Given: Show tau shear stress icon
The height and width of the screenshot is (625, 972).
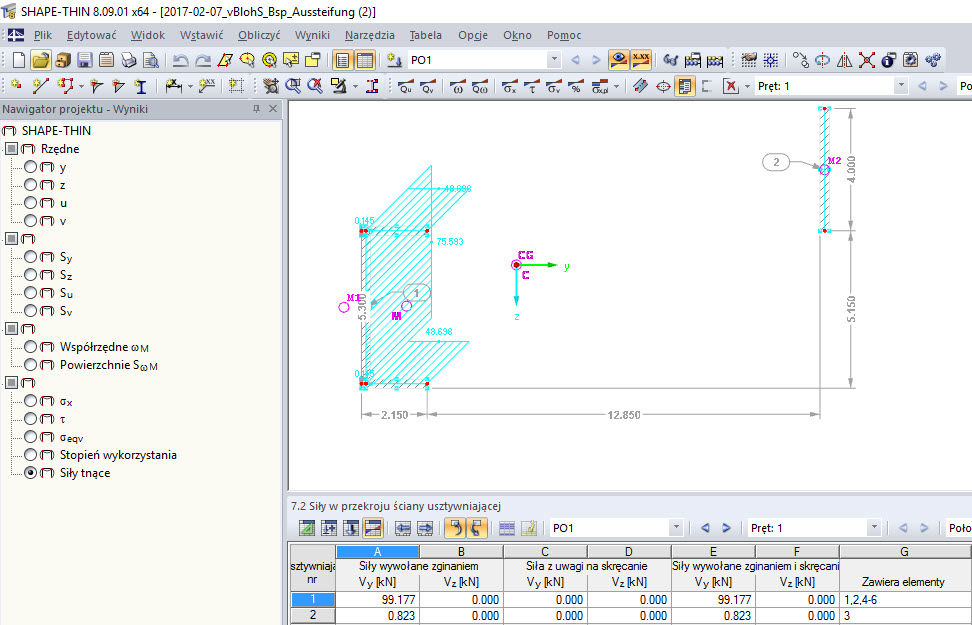Looking at the screenshot, I should click(531, 86).
